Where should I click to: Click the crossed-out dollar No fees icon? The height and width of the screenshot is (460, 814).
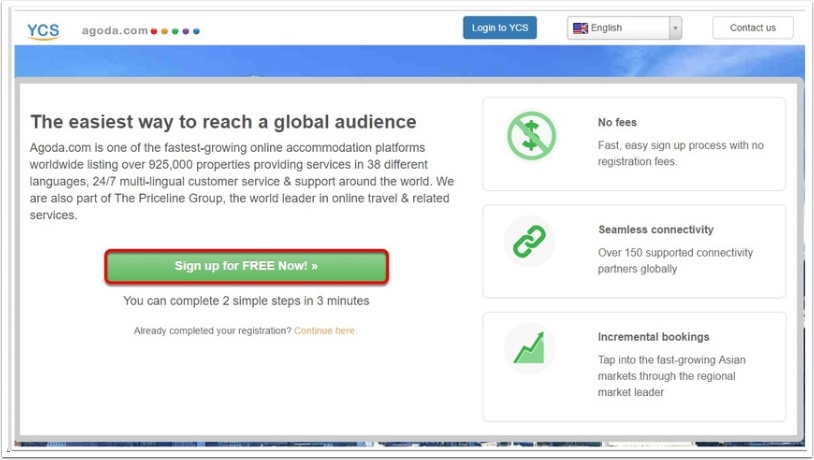coord(531,136)
